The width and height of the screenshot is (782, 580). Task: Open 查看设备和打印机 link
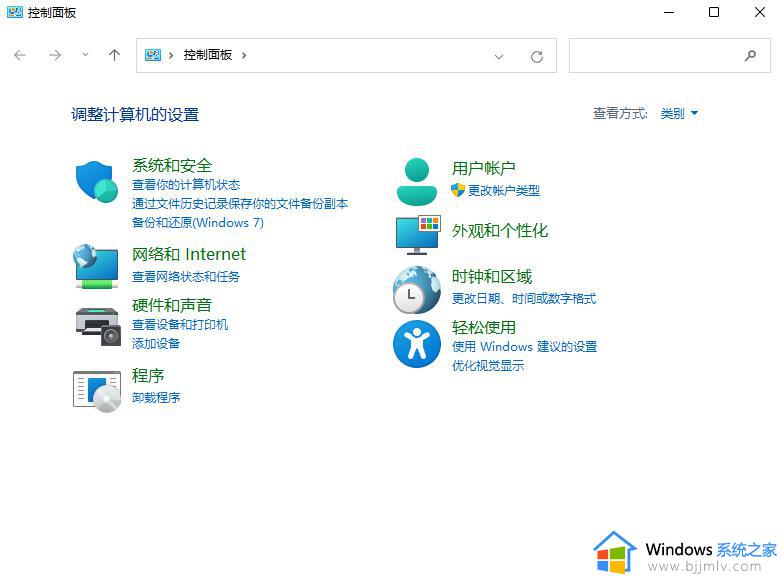(x=180, y=325)
